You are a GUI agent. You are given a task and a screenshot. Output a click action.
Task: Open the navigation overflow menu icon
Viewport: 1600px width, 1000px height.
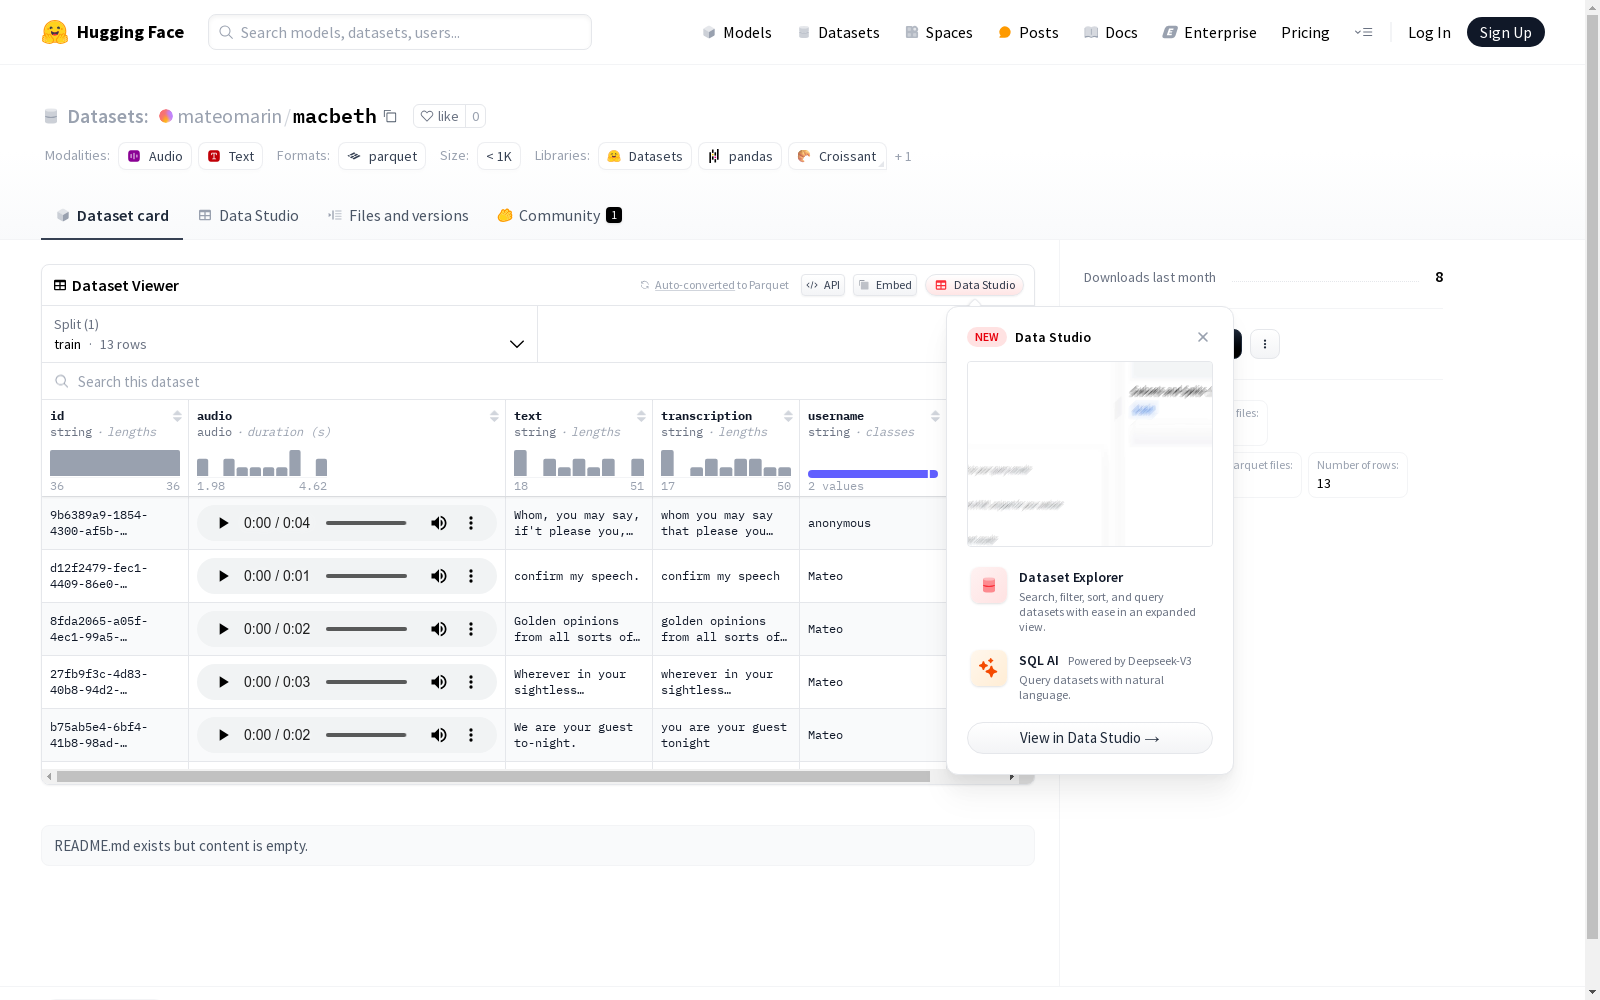1363,32
